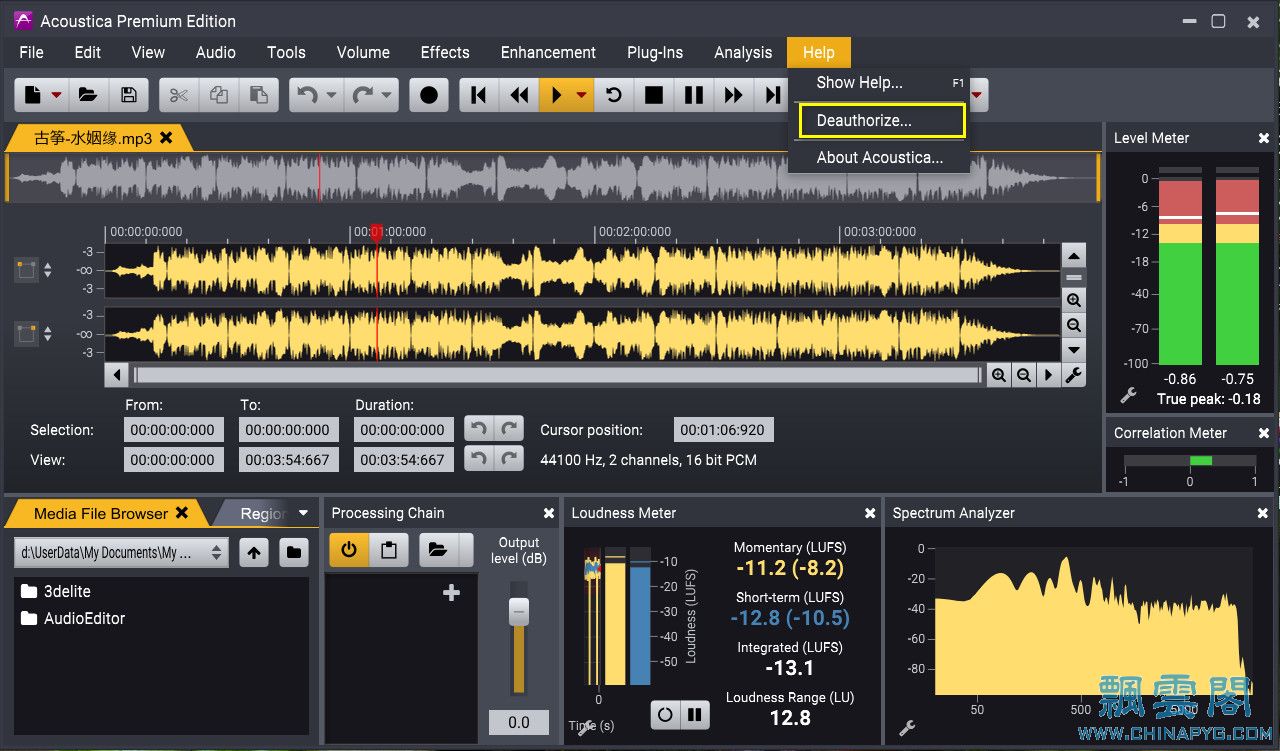Jump to start with Skip-to-beginning button
Viewport: 1280px width, 751px height.
[x=479, y=95]
